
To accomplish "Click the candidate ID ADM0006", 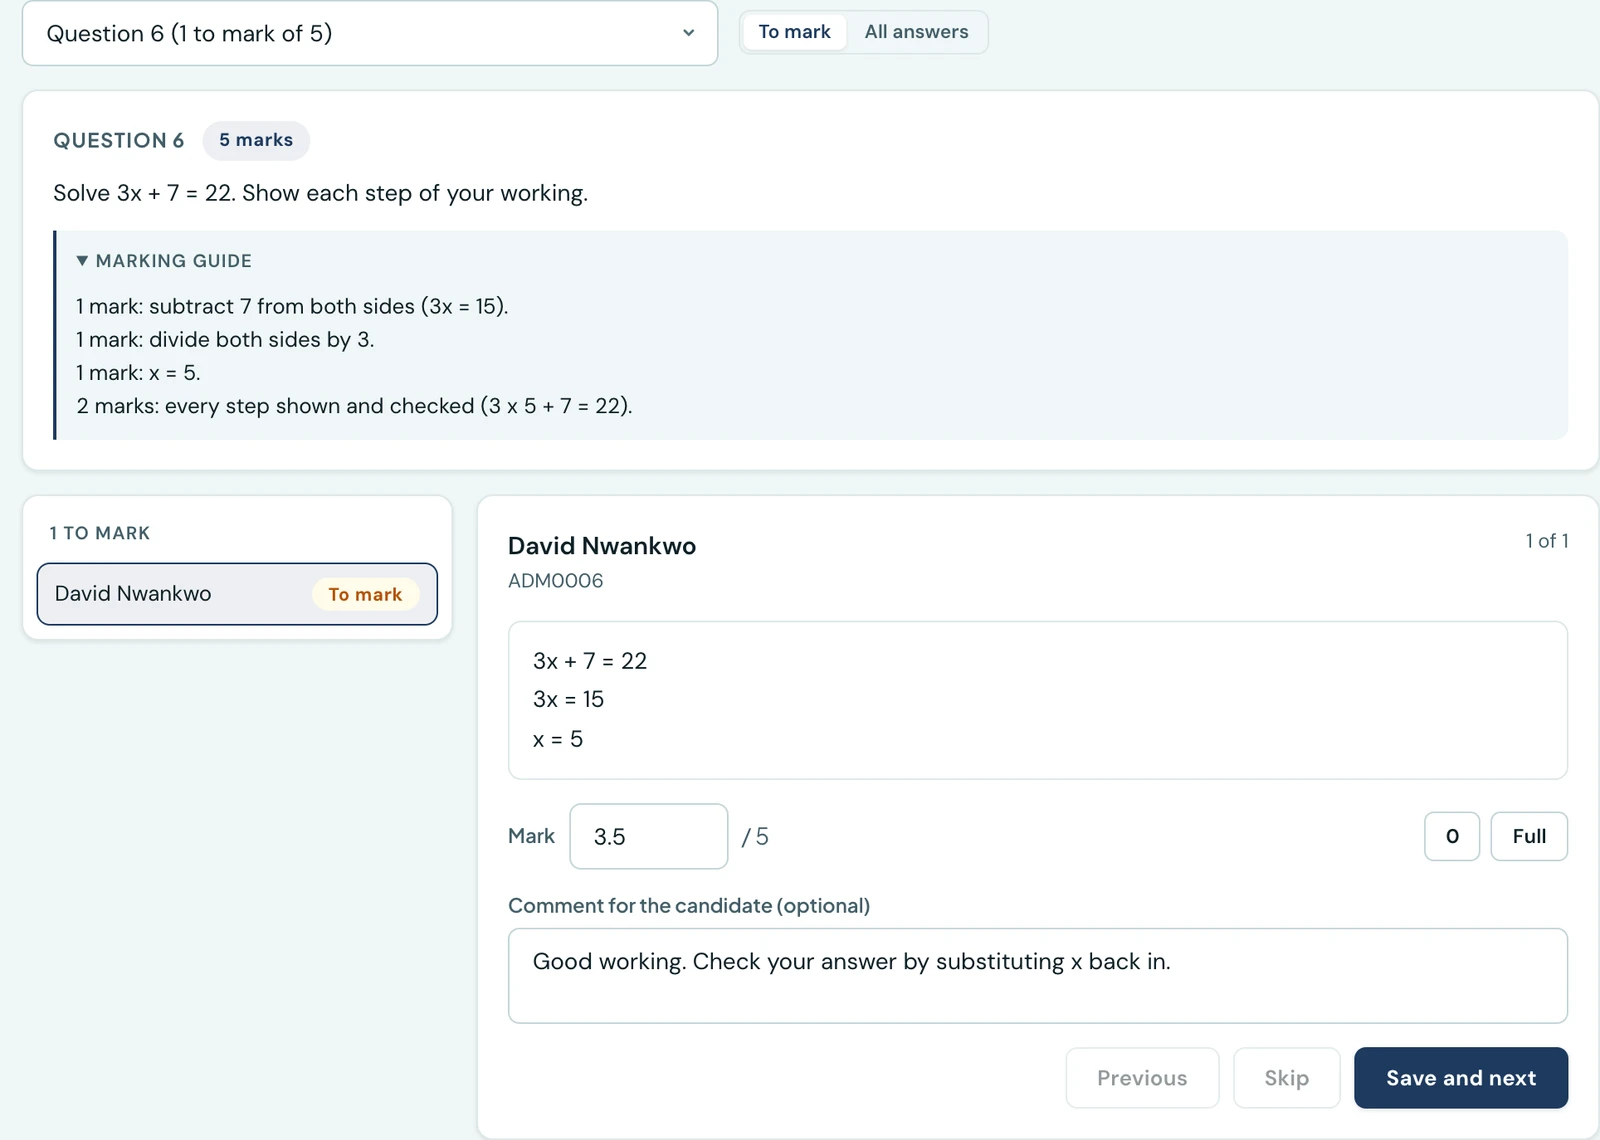I will [556, 581].
